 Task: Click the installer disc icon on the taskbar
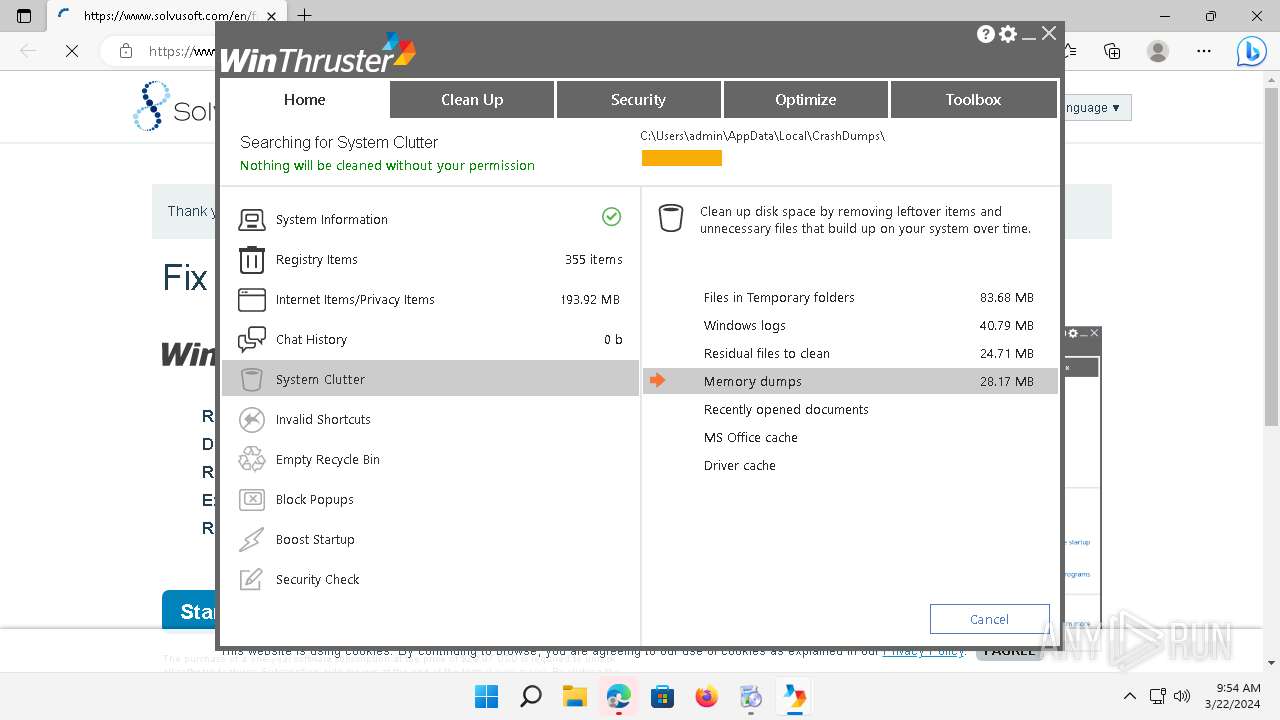(x=751, y=696)
